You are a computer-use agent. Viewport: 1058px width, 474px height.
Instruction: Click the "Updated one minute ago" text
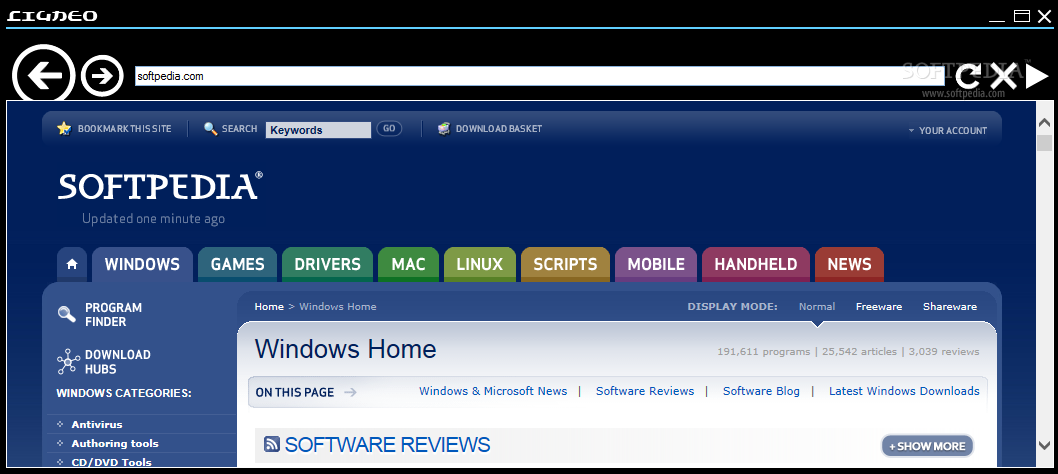coord(153,219)
